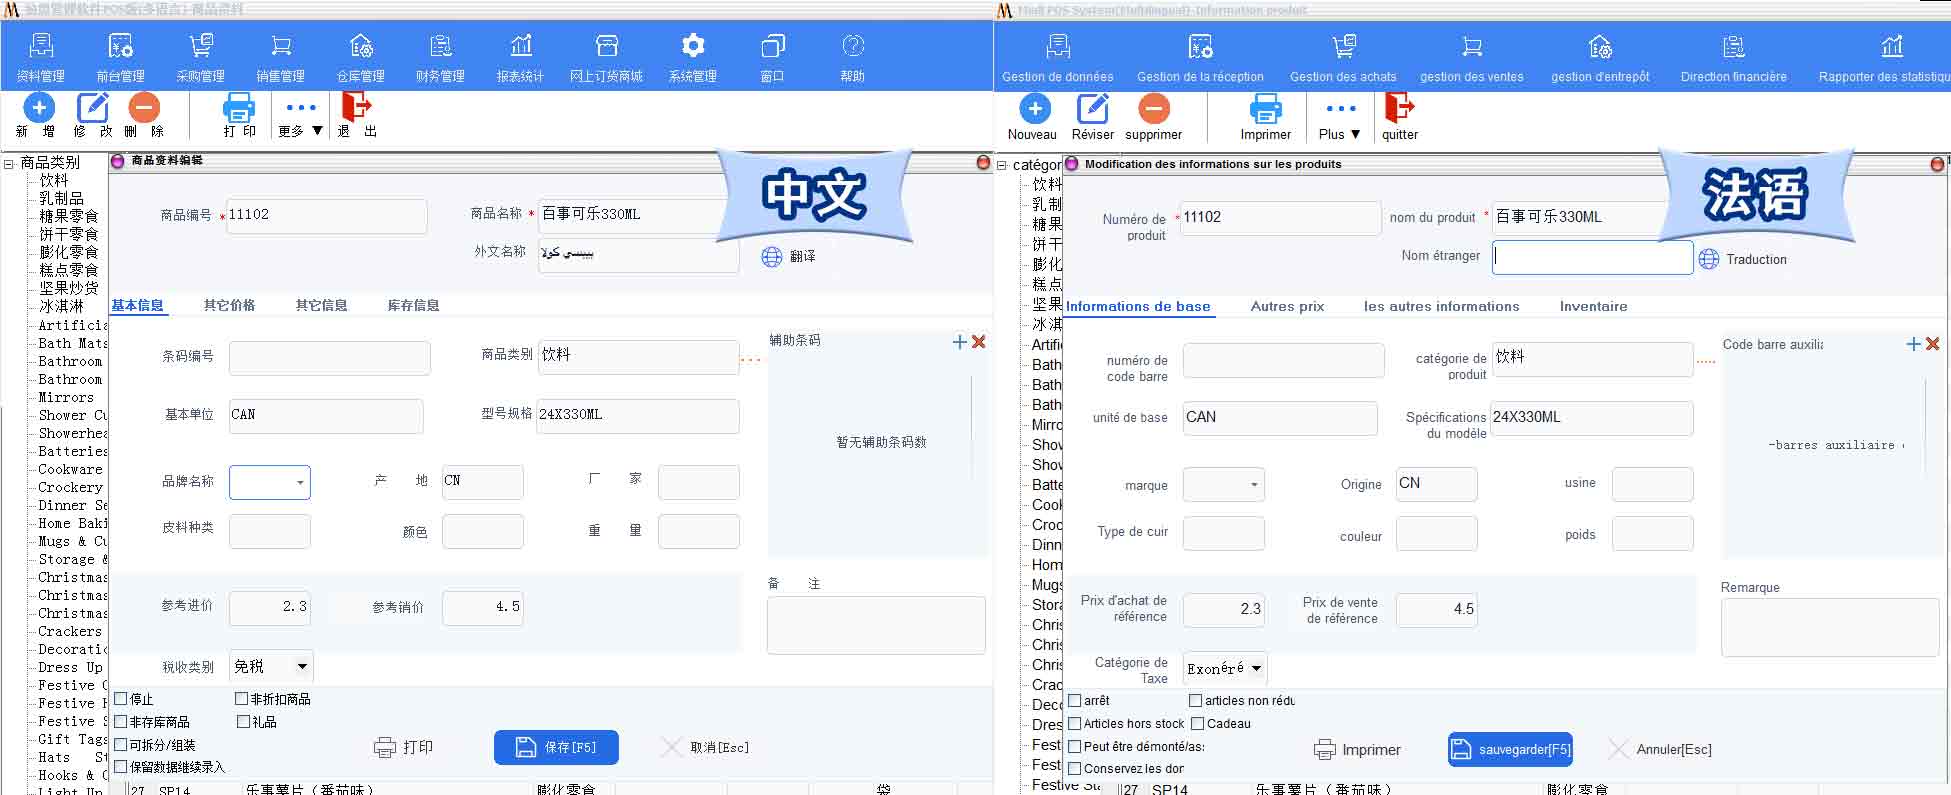Click the Traduction globe icon
The height and width of the screenshot is (795, 1951).
tap(1709, 259)
